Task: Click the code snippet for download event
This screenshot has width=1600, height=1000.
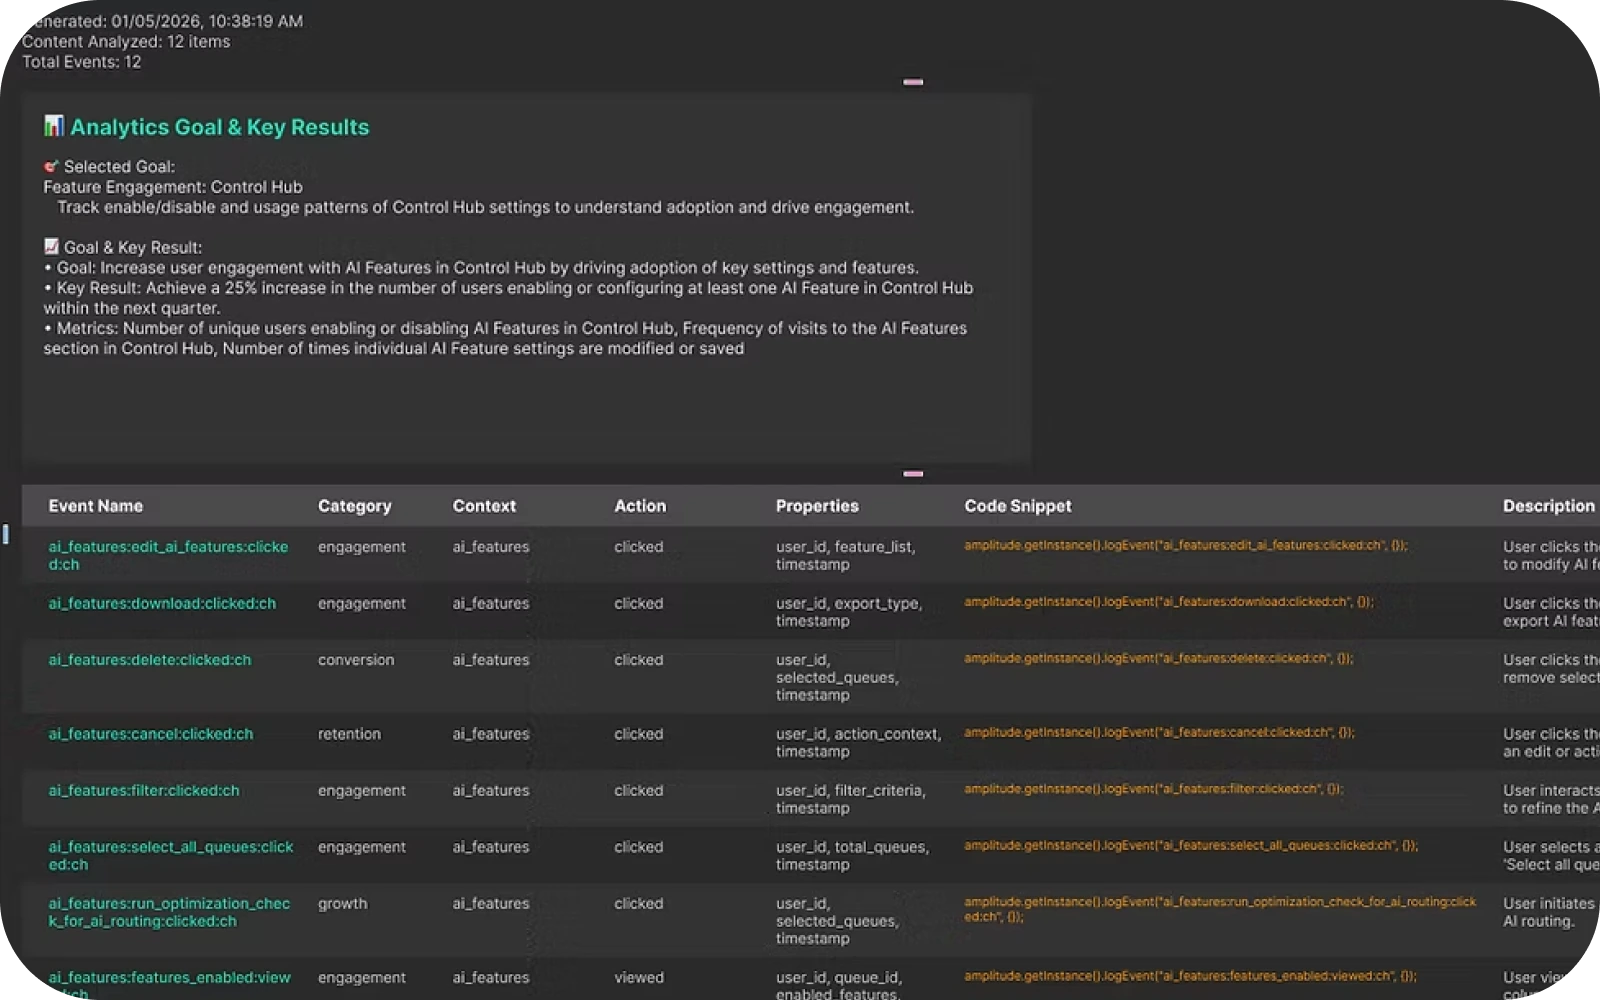Action: pyautogui.click(x=1169, y=602)
